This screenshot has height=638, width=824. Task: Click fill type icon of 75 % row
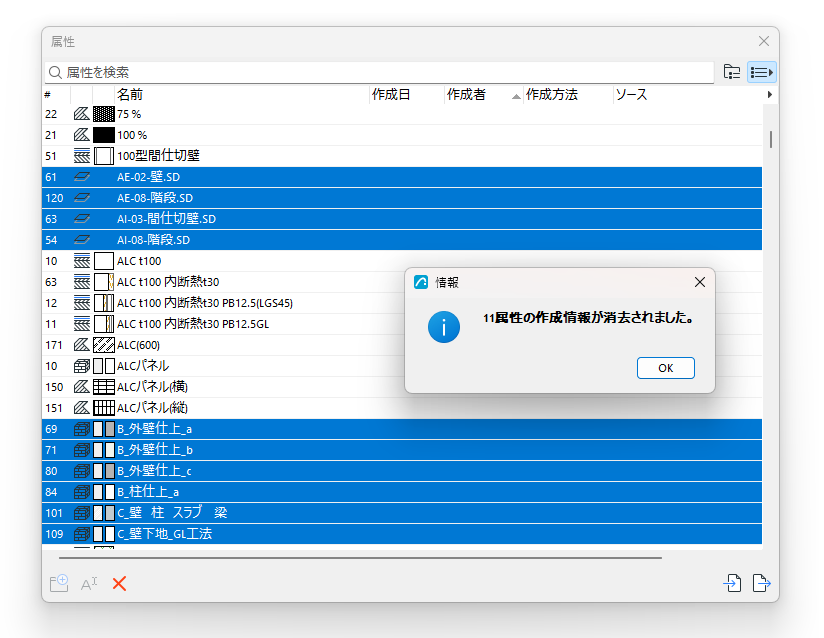coord(81,114)
